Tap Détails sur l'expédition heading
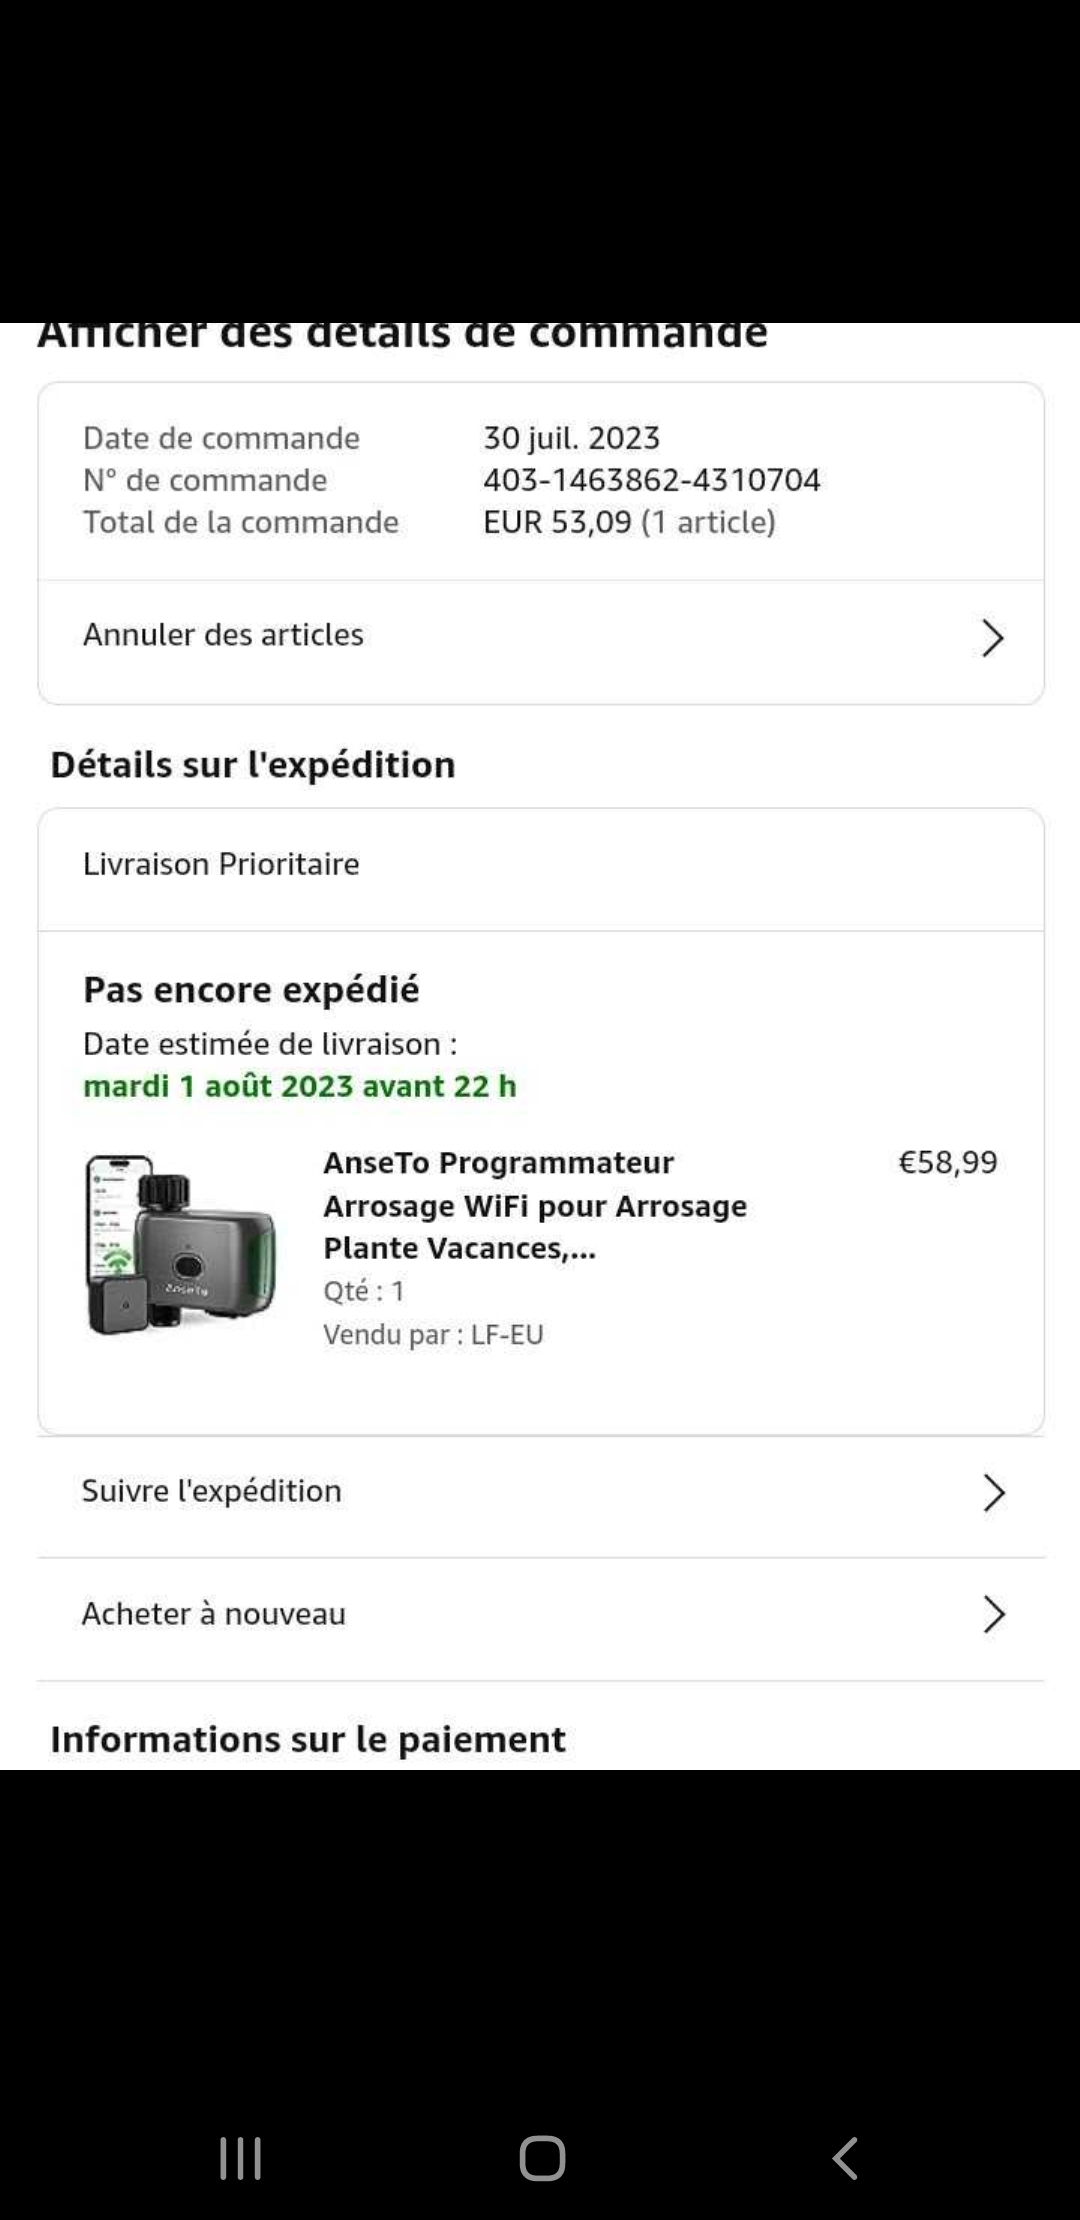This screenshot has height=2220, width=1080. click(x=253, y=765)
